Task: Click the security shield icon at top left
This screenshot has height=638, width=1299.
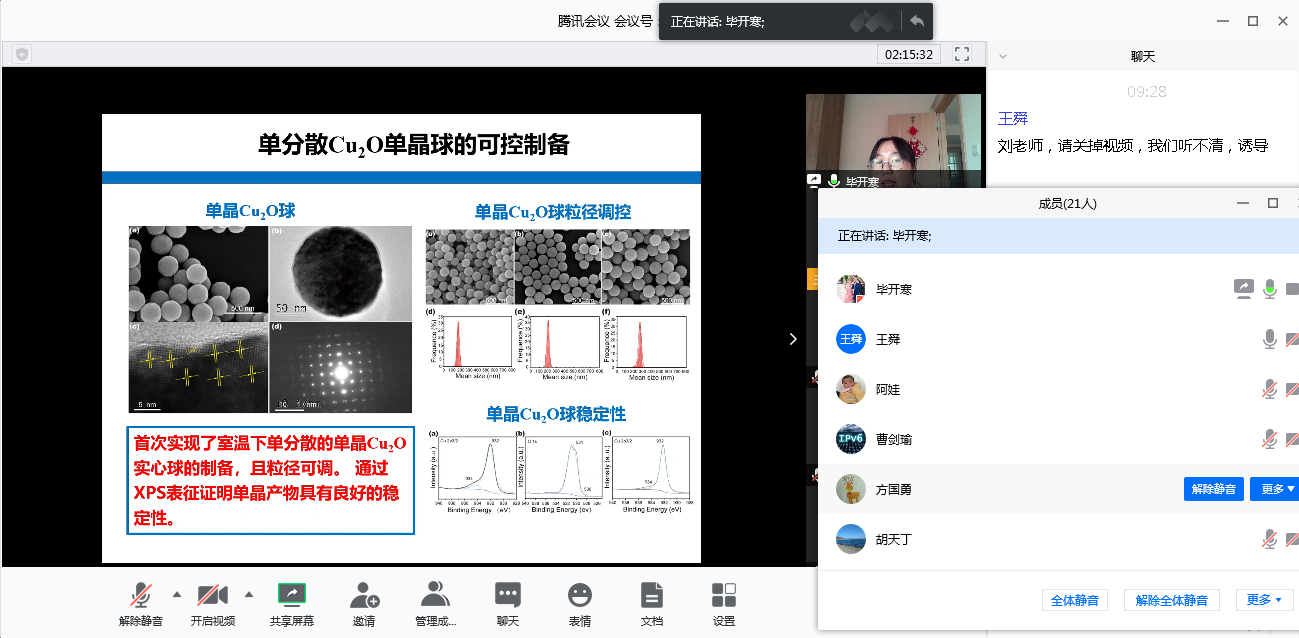Action: (x=22, y=54)
